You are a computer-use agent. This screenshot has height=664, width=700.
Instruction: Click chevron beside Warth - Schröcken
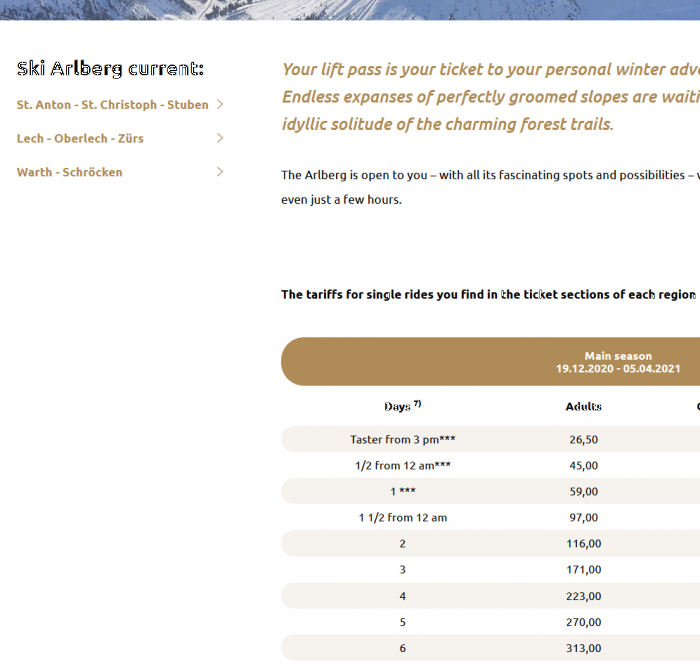coord(220,172)
